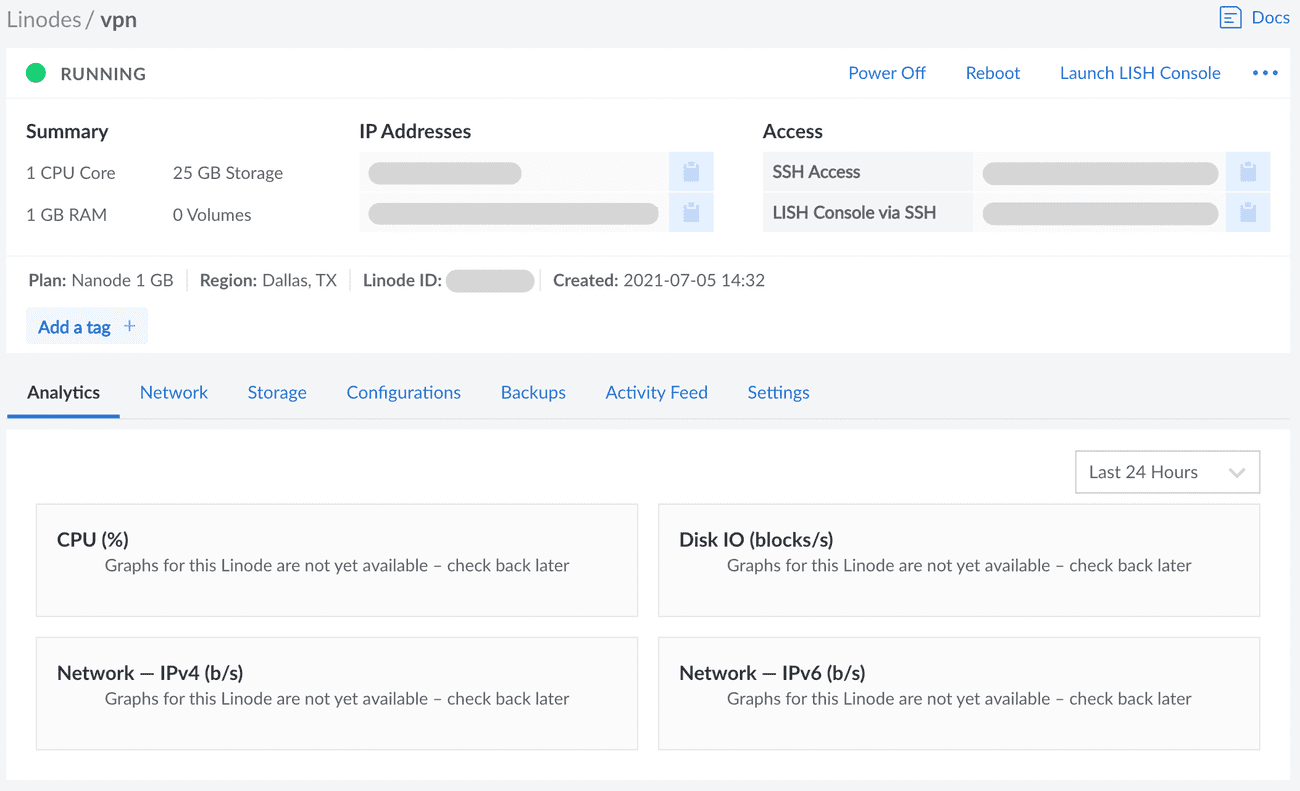Open the Last 24 Hours time range dropdown
Image resolution: width=1300 pixels, height=791 pixels.
tap(1167, 471)
